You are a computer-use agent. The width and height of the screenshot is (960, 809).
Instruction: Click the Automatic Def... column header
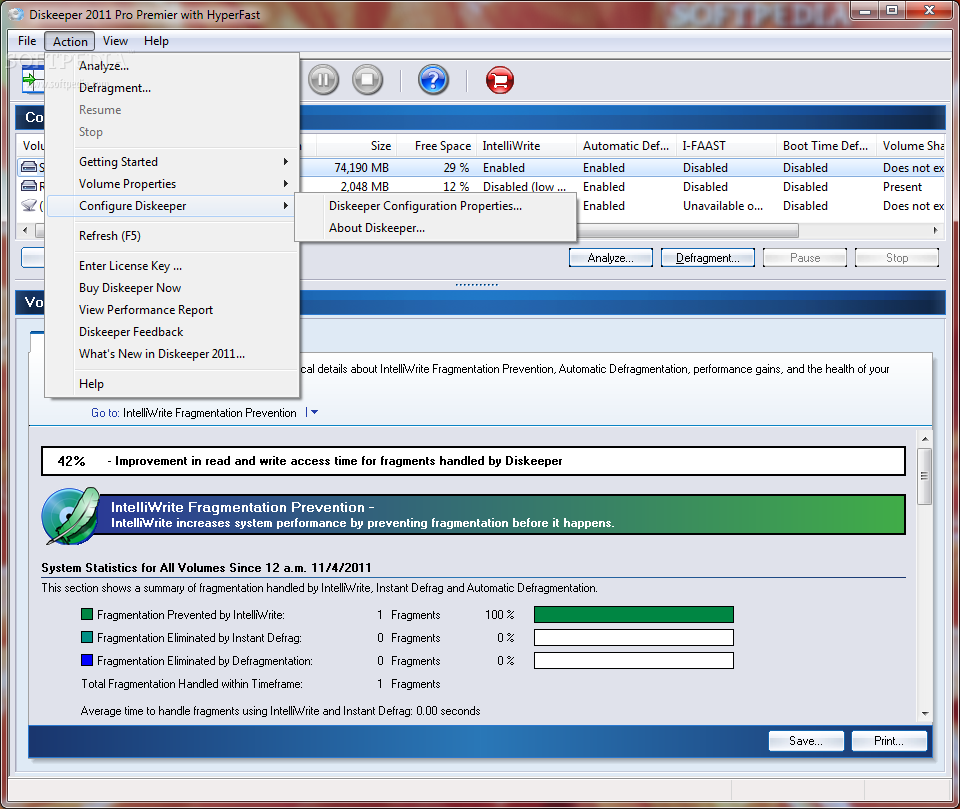(x=626, y=146)
